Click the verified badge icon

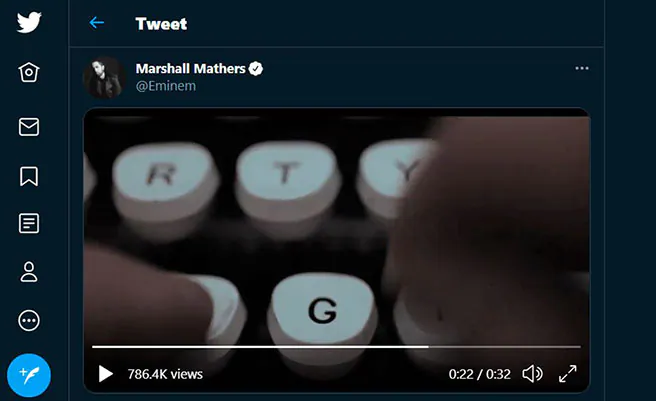pos(256,68)
